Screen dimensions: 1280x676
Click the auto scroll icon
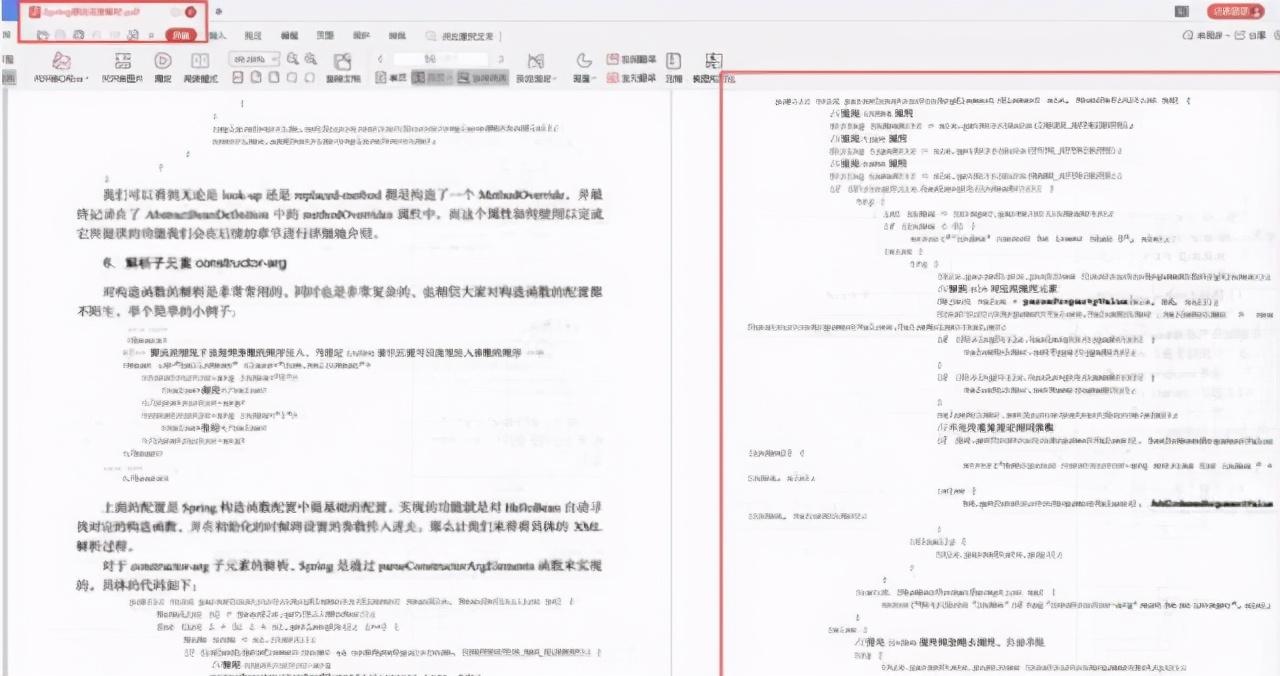click(535, 60)
